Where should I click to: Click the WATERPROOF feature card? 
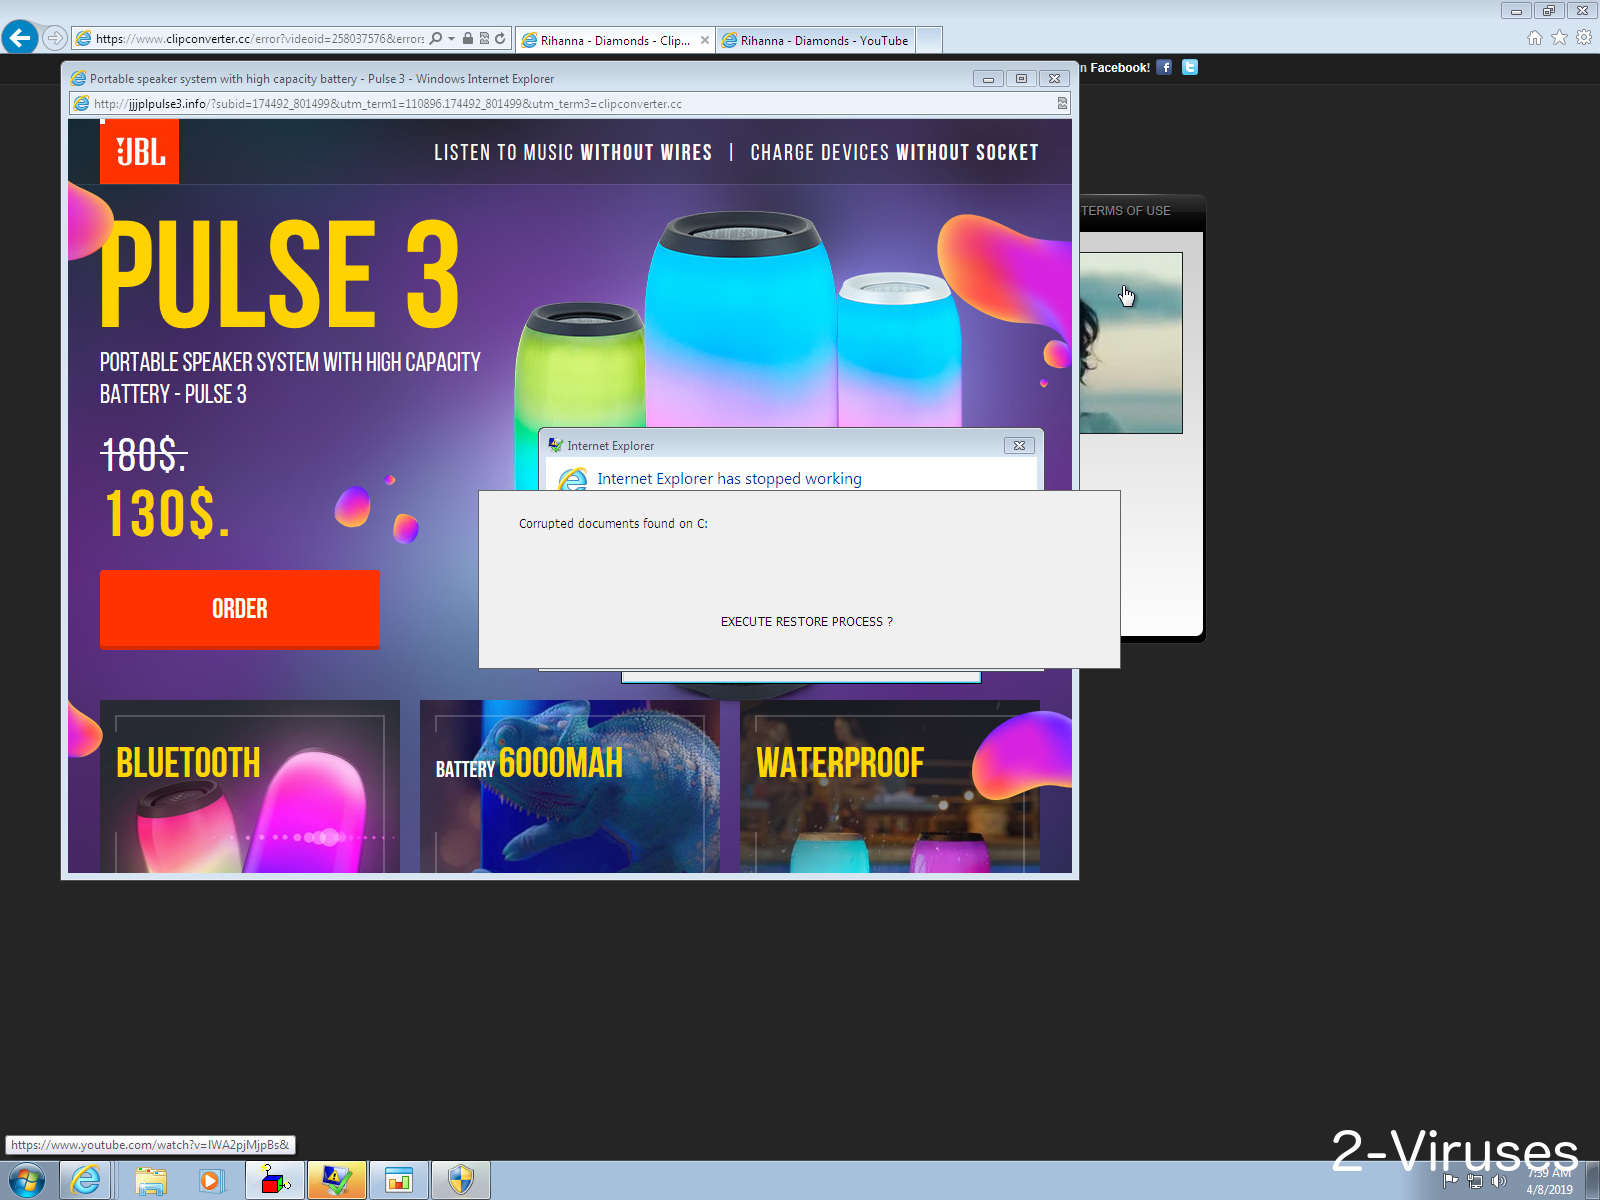click(890, 786)
